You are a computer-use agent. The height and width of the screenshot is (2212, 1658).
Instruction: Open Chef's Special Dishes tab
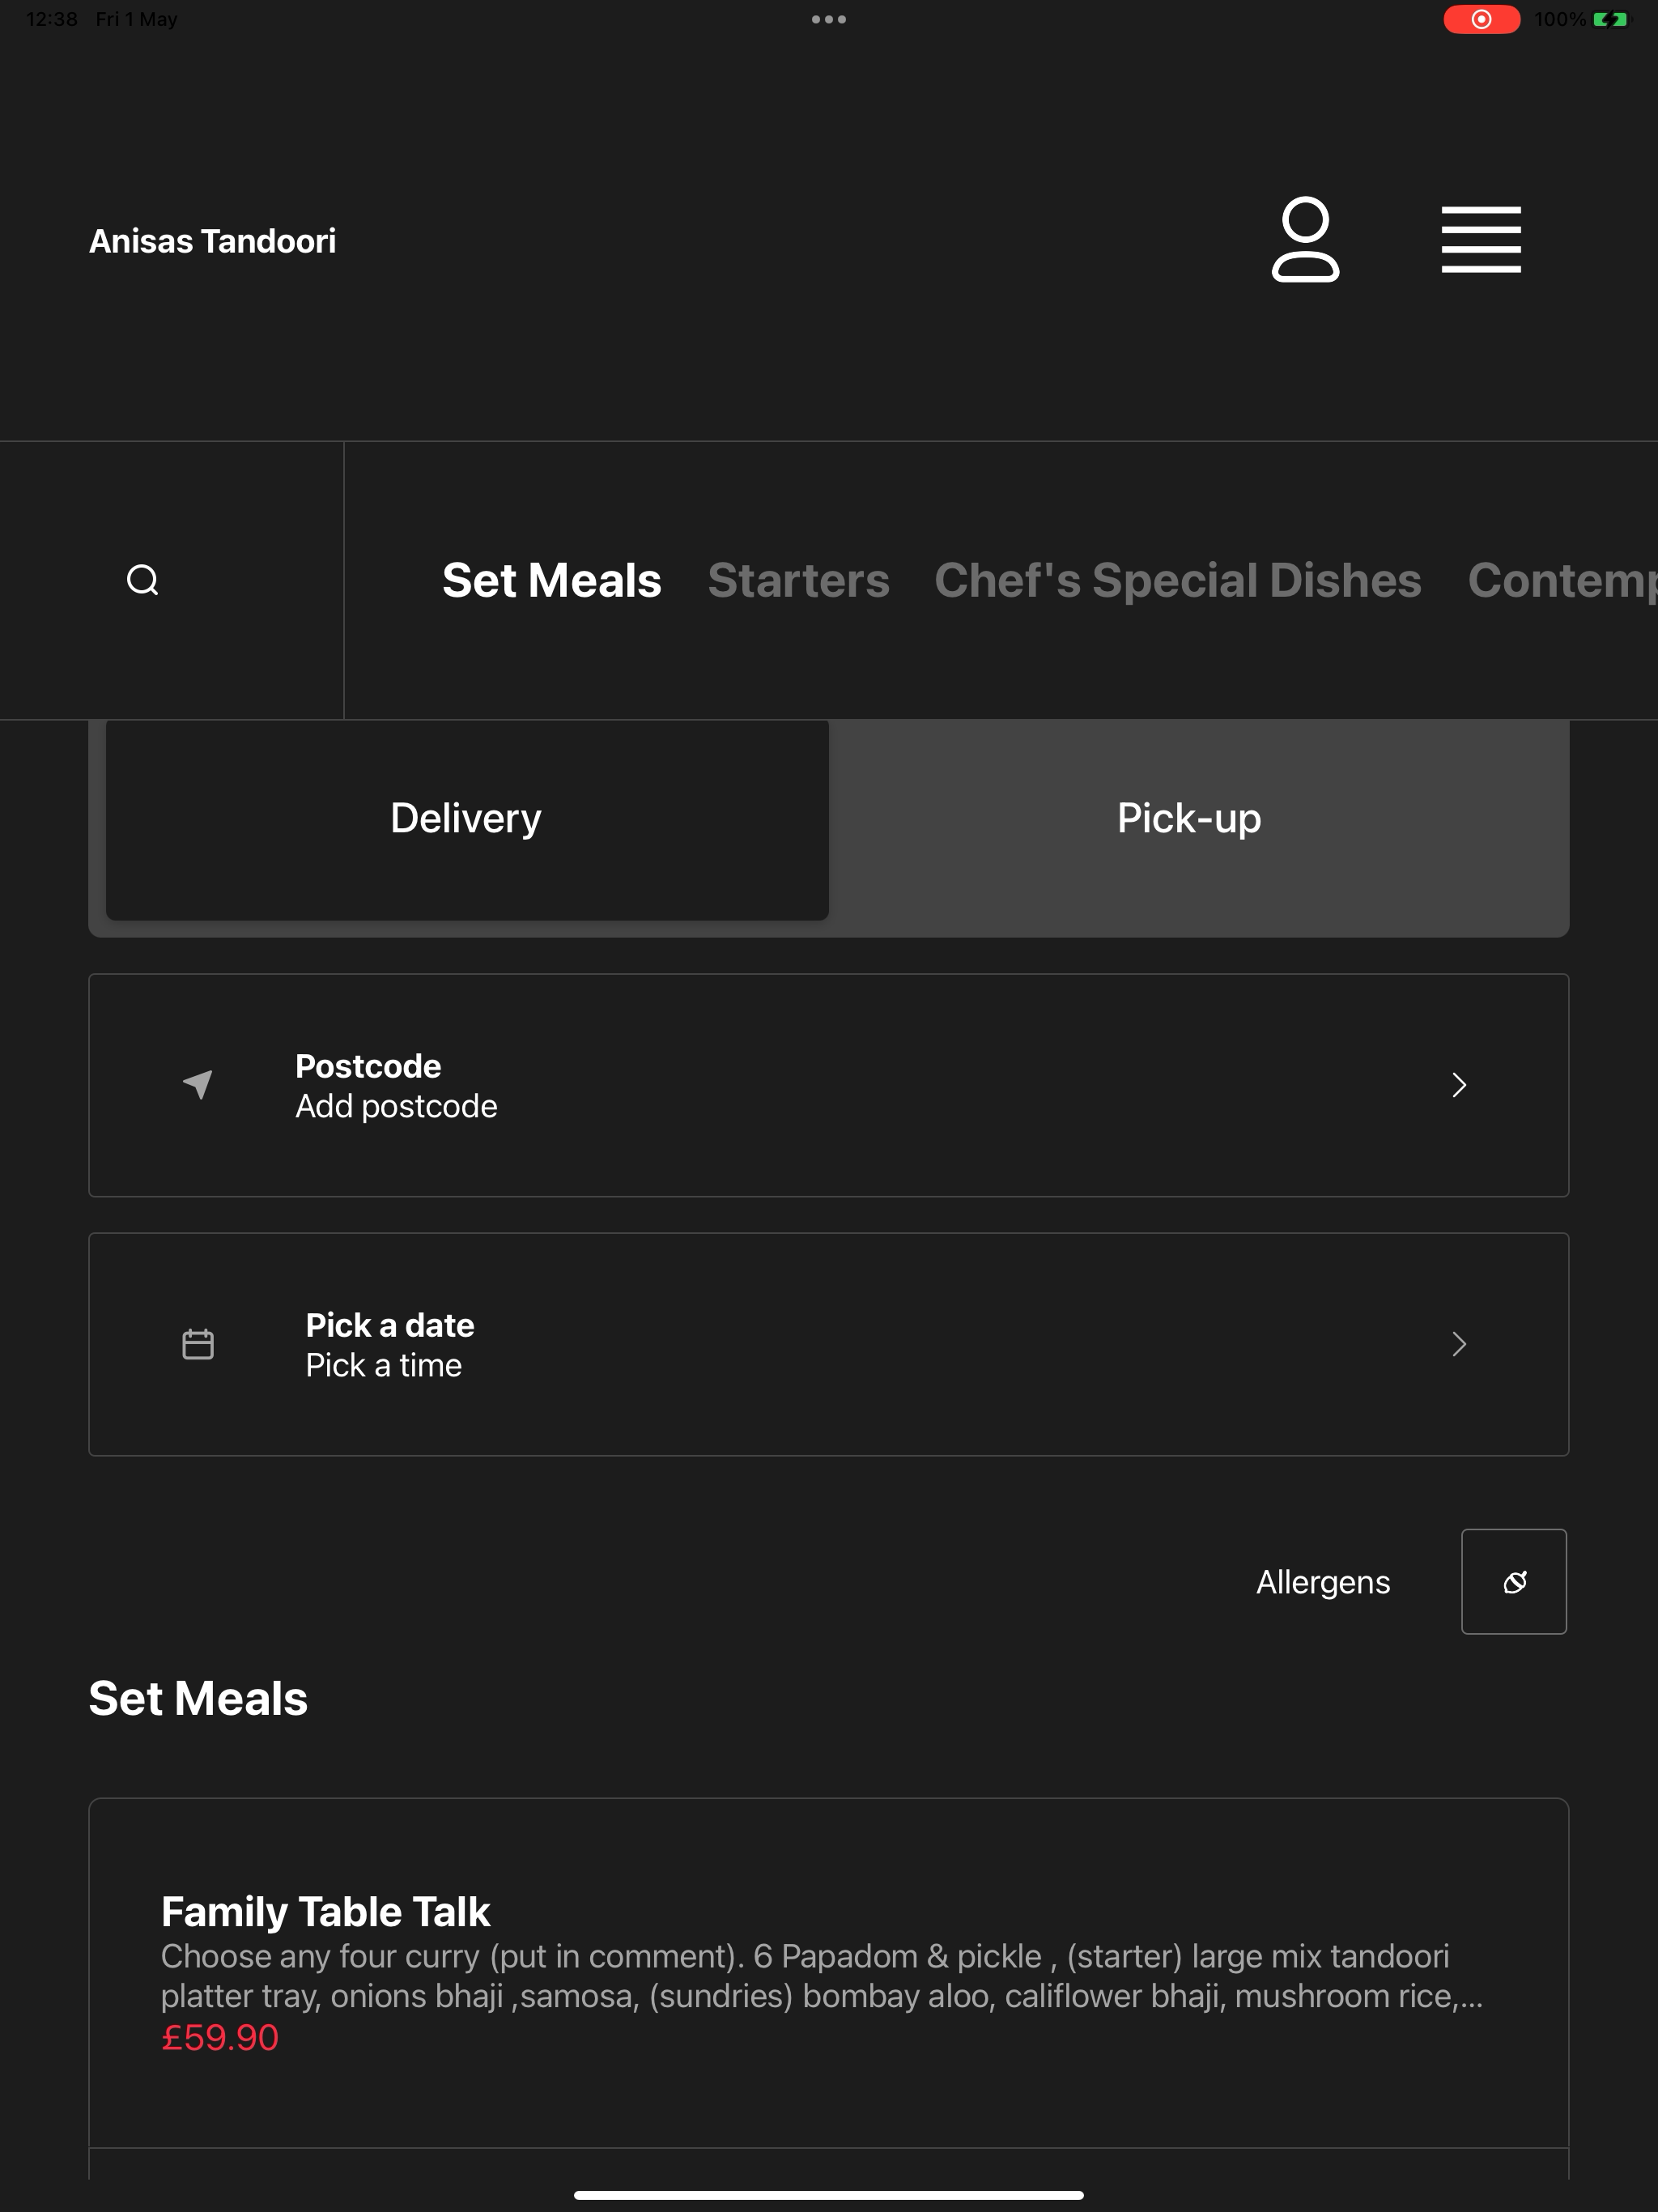click(x=1177, y=580)
